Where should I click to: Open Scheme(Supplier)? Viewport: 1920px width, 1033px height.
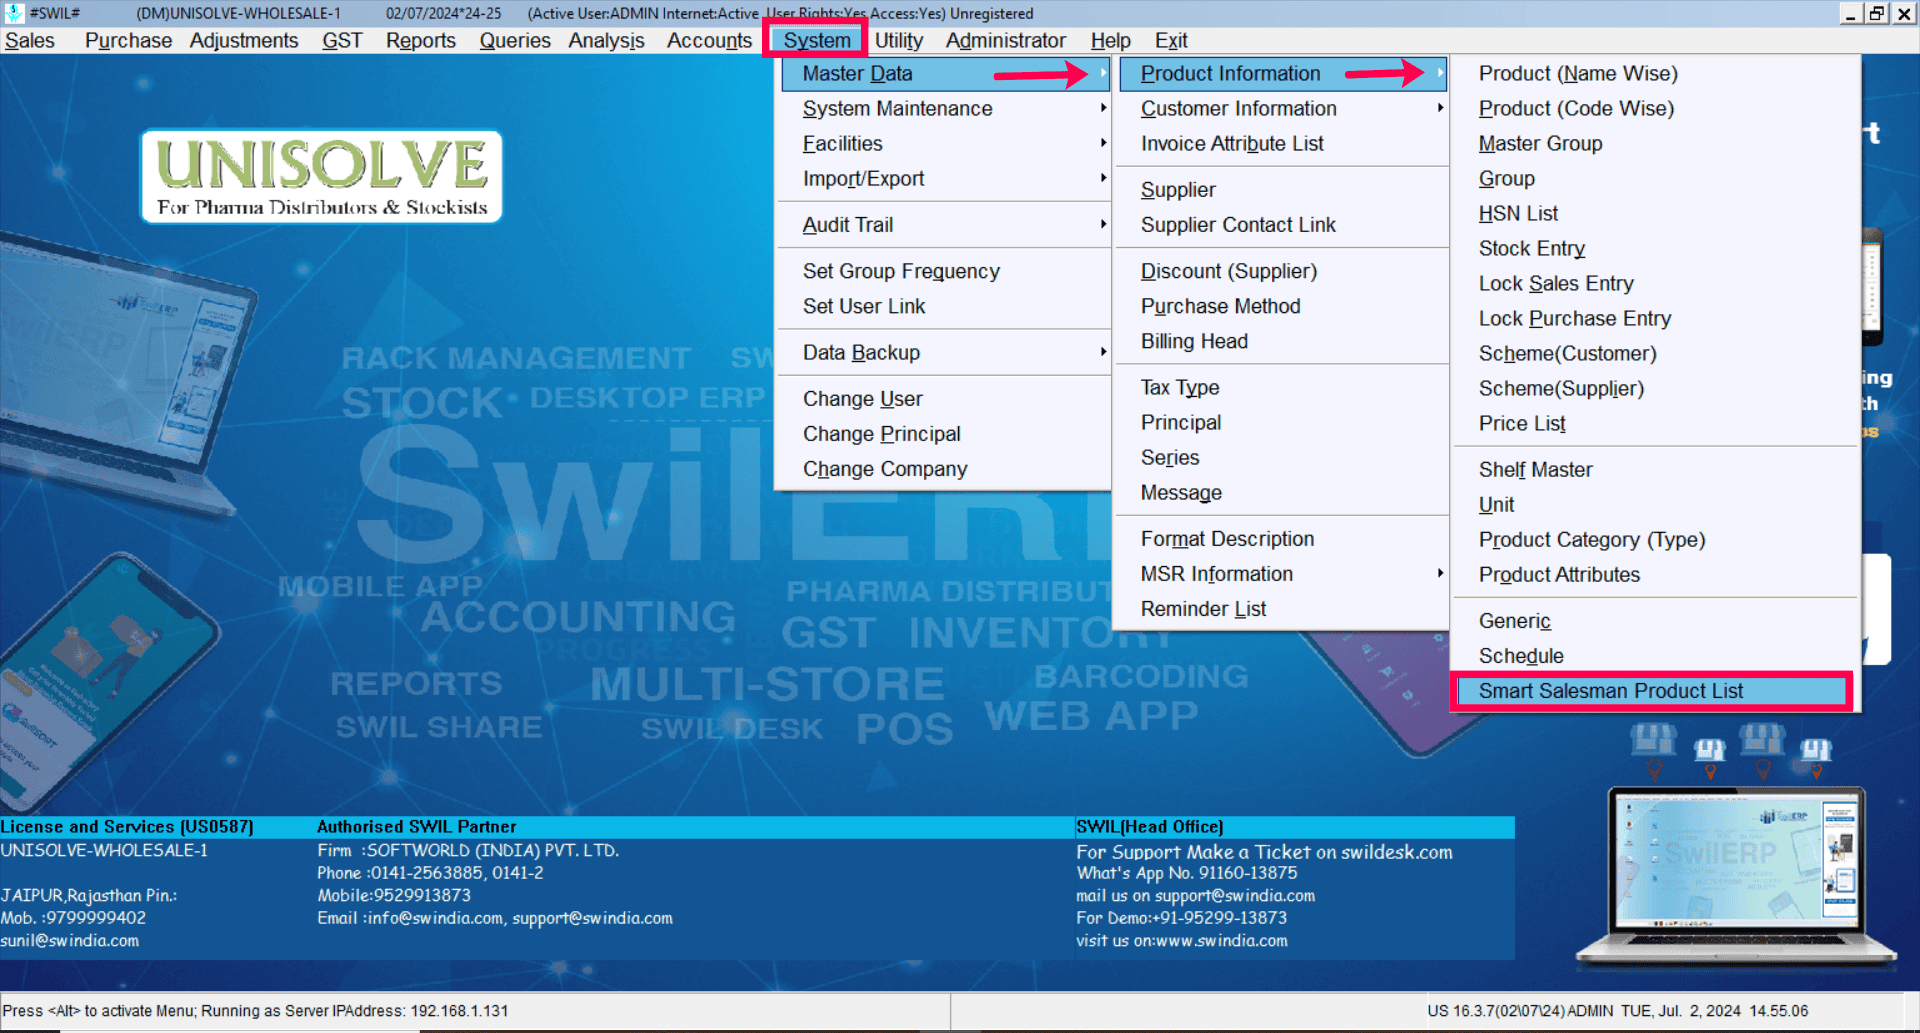[1655, 389]
